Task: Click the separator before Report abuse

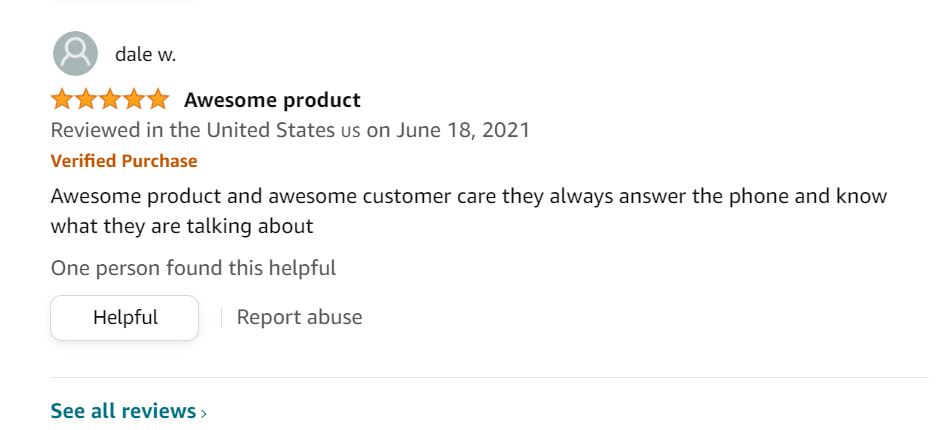Action: click(x=221, y=318)
